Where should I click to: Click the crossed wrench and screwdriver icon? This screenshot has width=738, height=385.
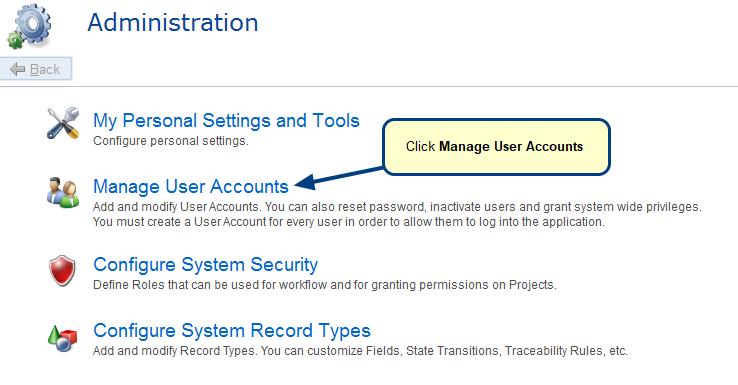point(63,123)
